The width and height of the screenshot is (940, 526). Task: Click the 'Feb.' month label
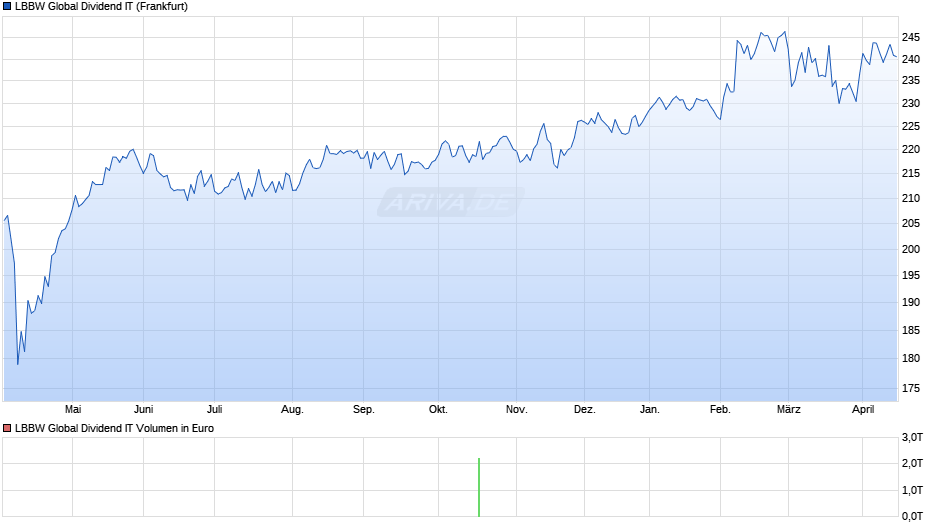point(720,409)
